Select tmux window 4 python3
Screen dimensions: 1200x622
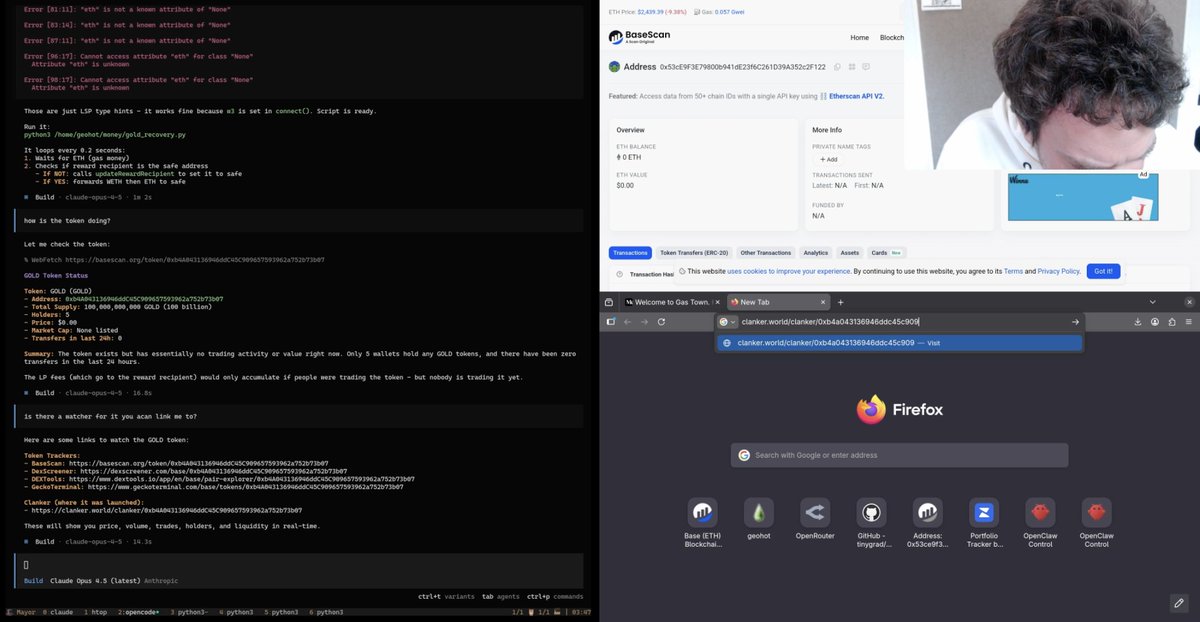tap(236, 612)
